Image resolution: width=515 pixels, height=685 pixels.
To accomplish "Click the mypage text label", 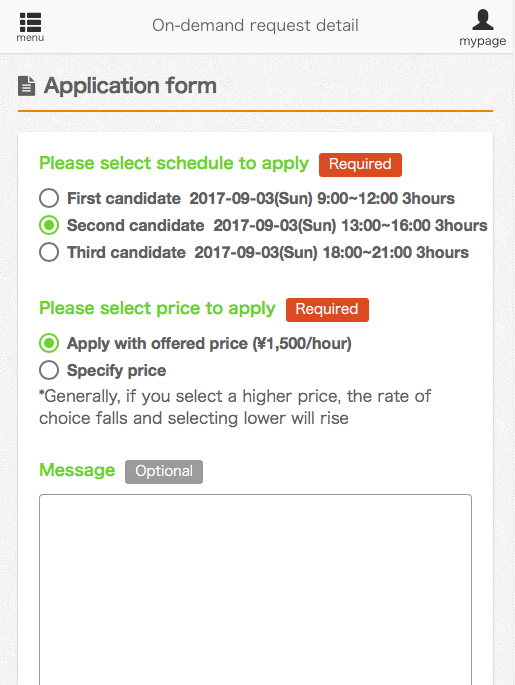I will click(483, 41).
